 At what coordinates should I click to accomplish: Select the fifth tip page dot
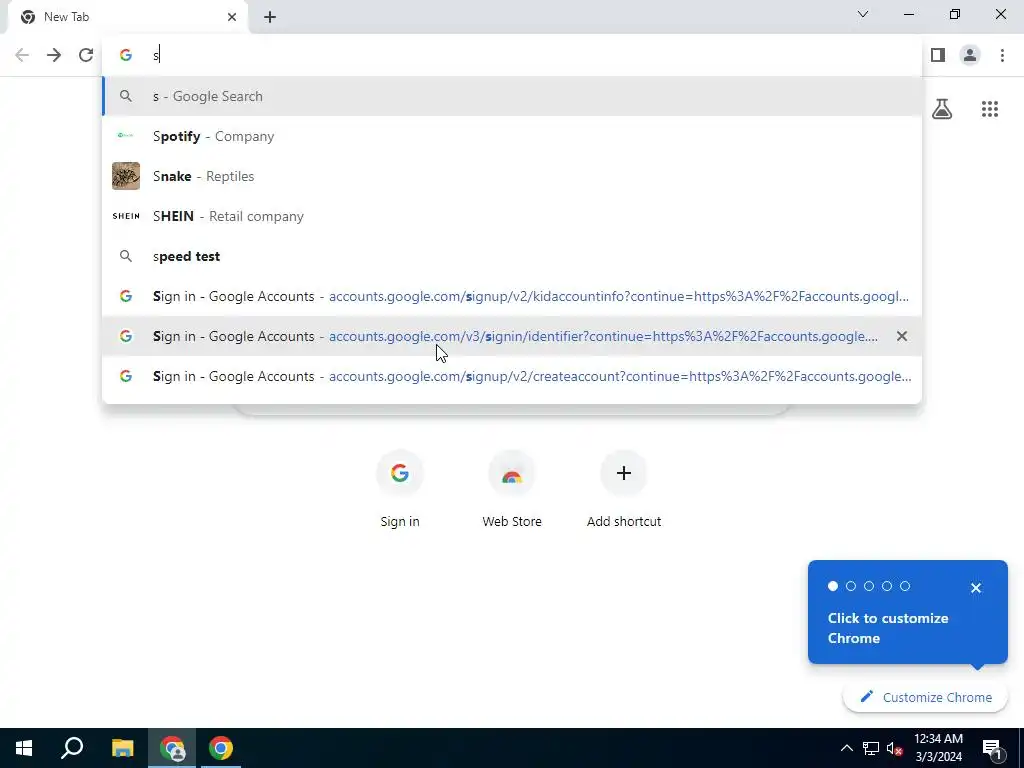pyautogui.click(x=904, y=586)
